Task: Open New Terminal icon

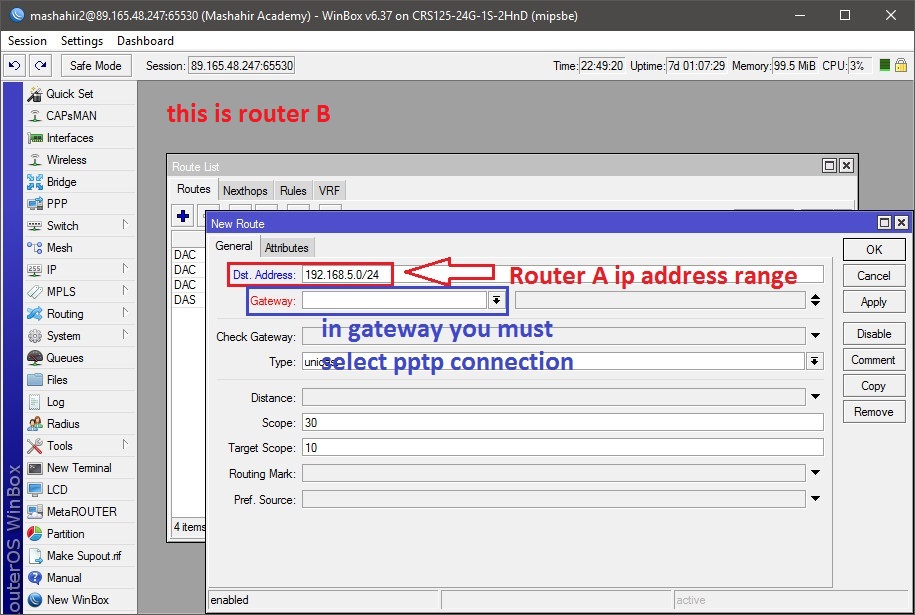Action: click(x=35, y=468)
